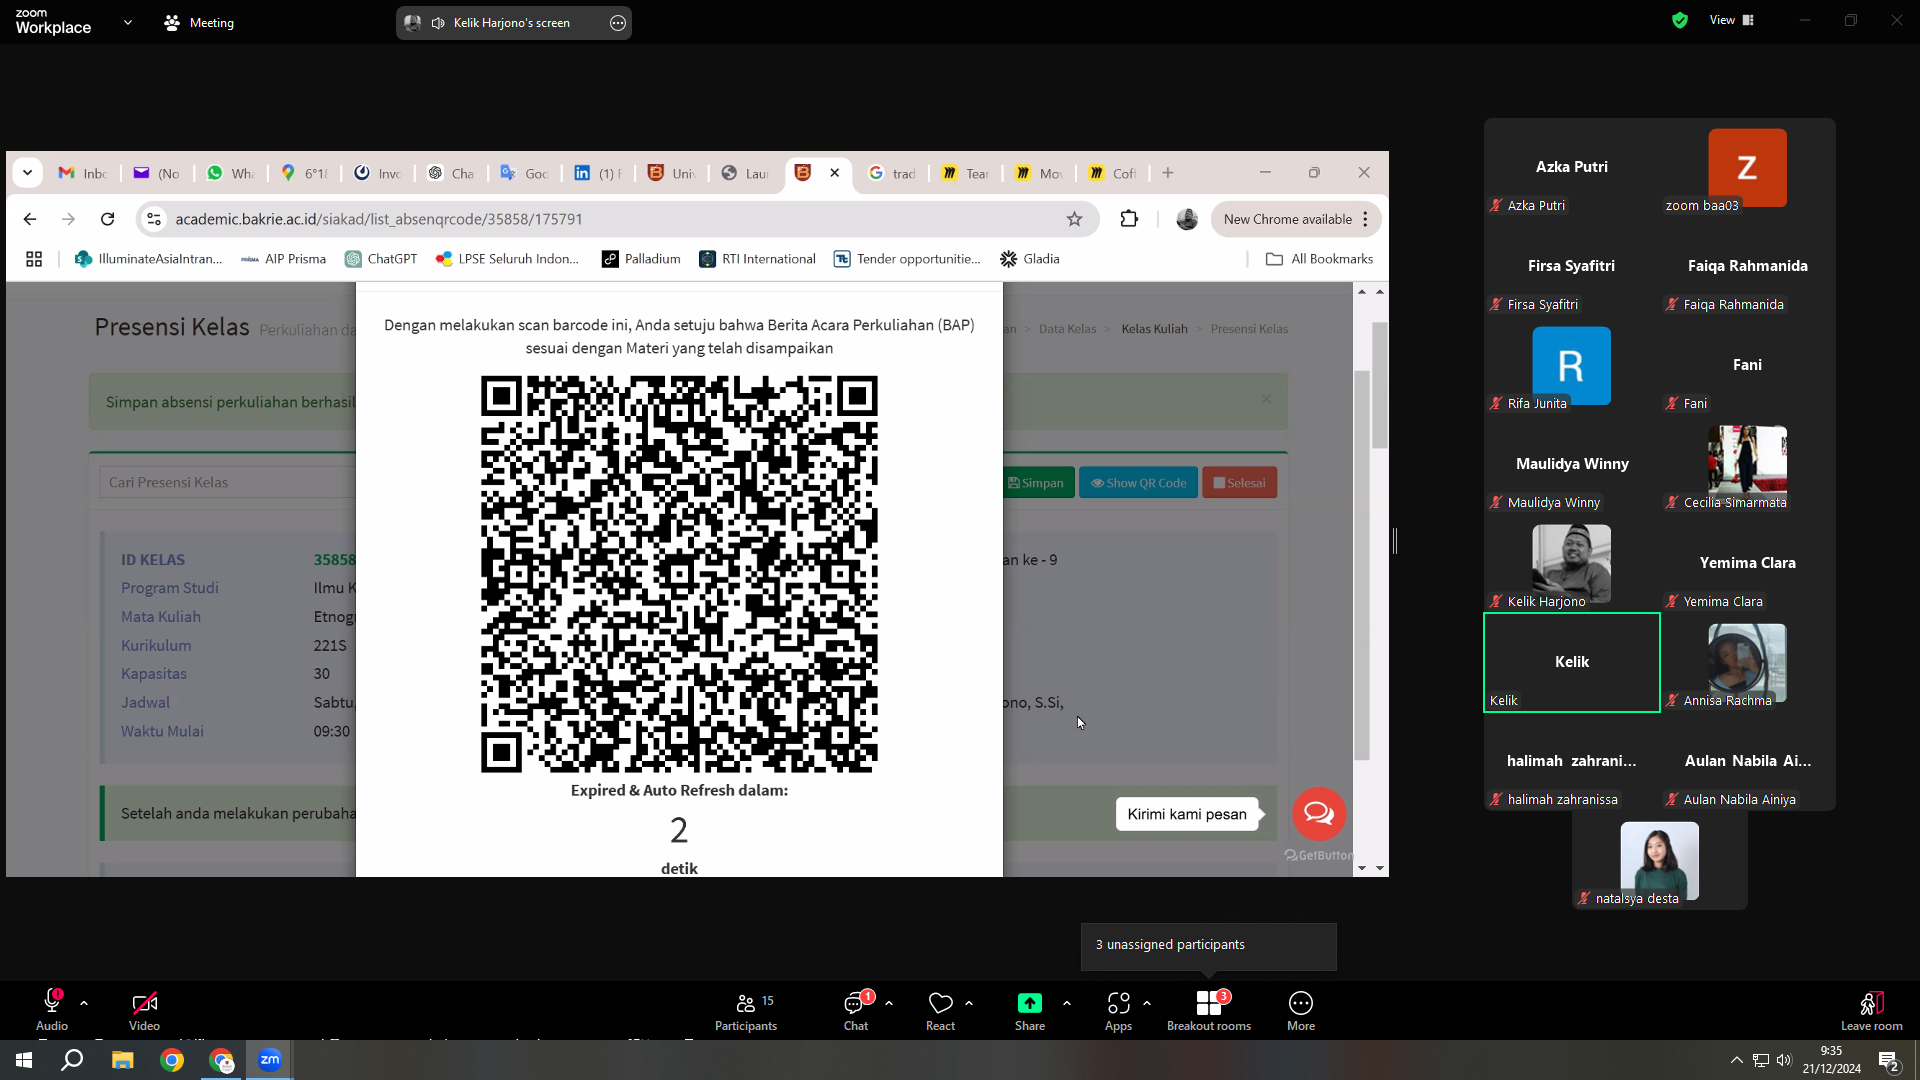View site information icon in address bar
Screen dimensions: 1920x1080
[x=154, y=219]
